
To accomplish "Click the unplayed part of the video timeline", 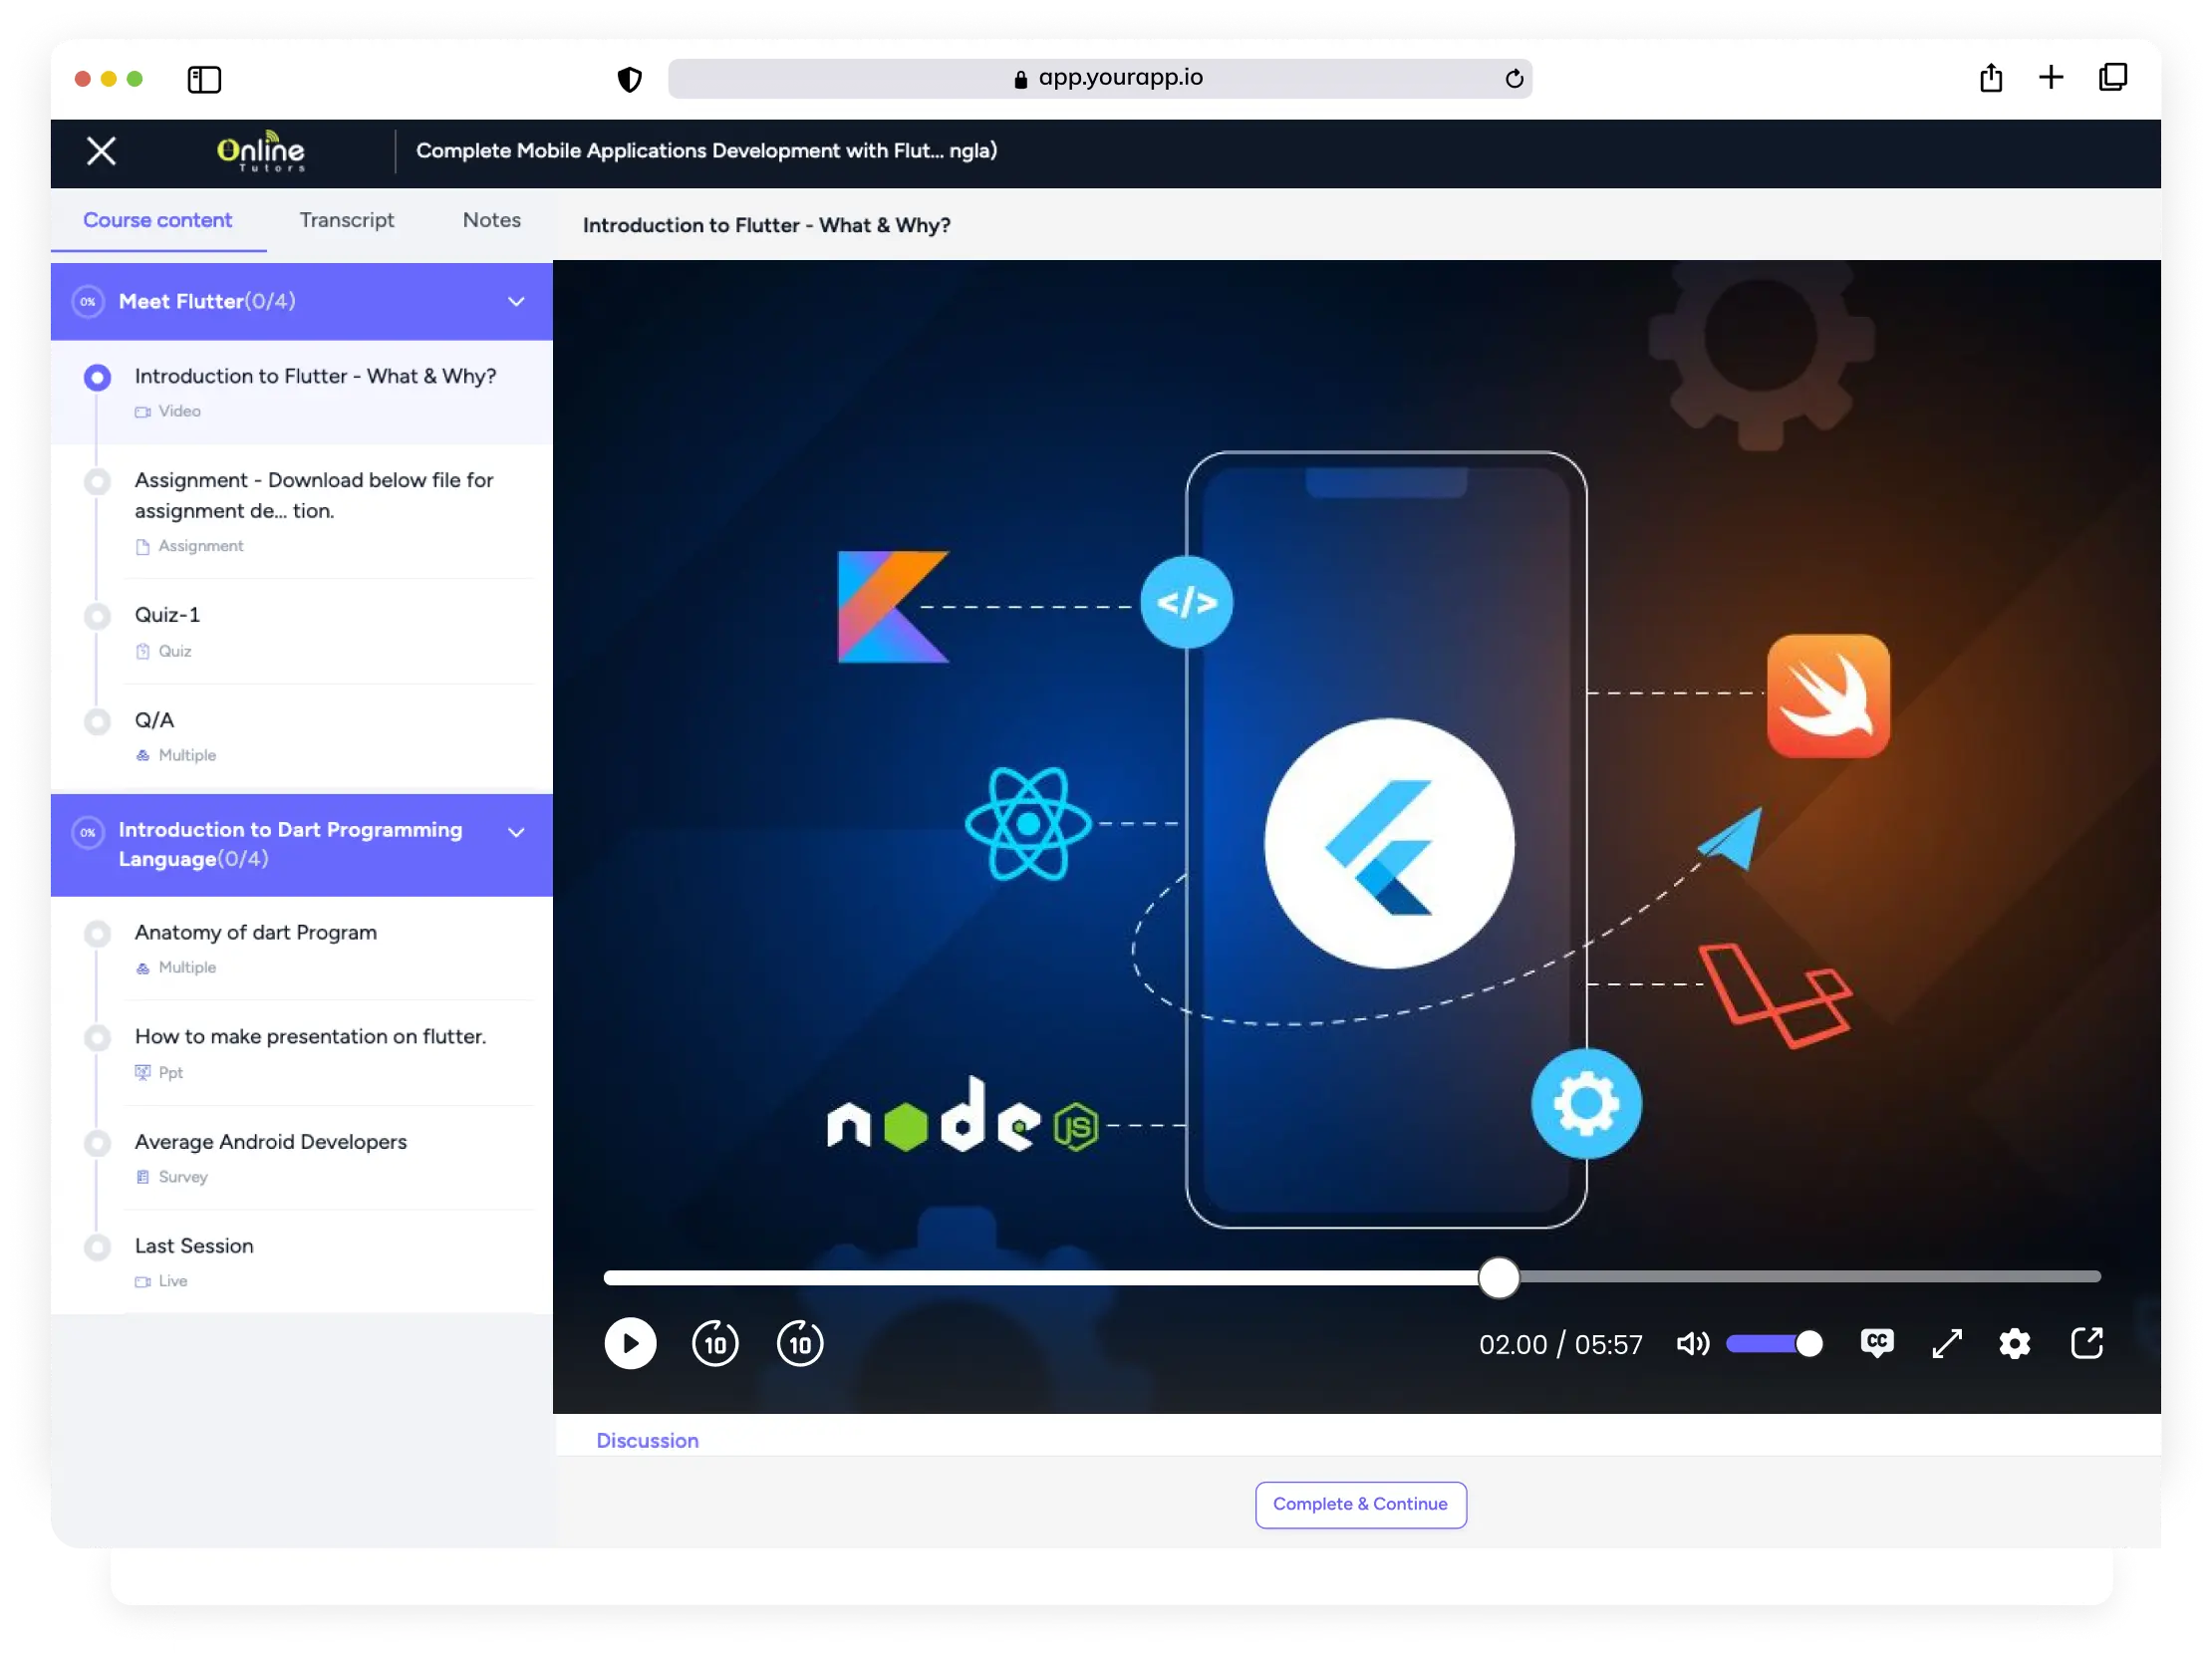I will pyautogui.click(x=1810, y=1277).
